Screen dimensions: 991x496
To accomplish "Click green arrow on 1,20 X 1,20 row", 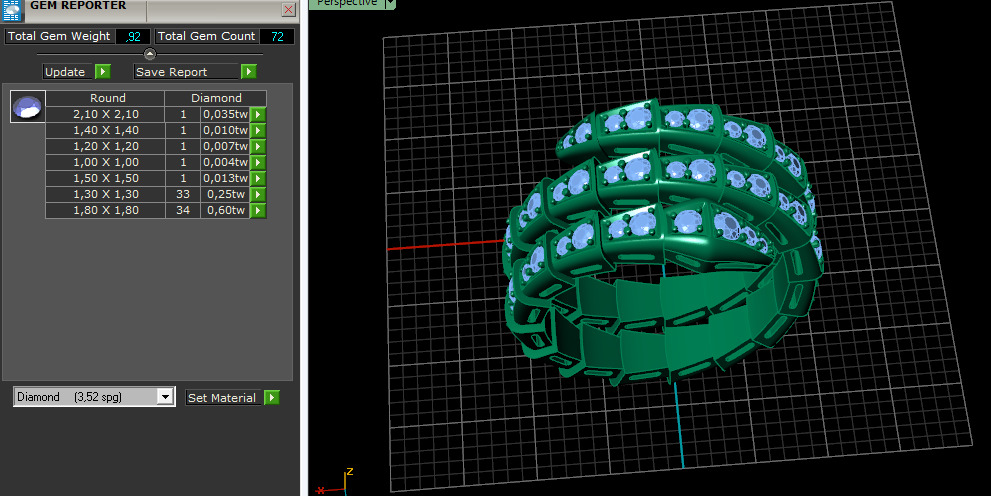I will coord(258,146).
